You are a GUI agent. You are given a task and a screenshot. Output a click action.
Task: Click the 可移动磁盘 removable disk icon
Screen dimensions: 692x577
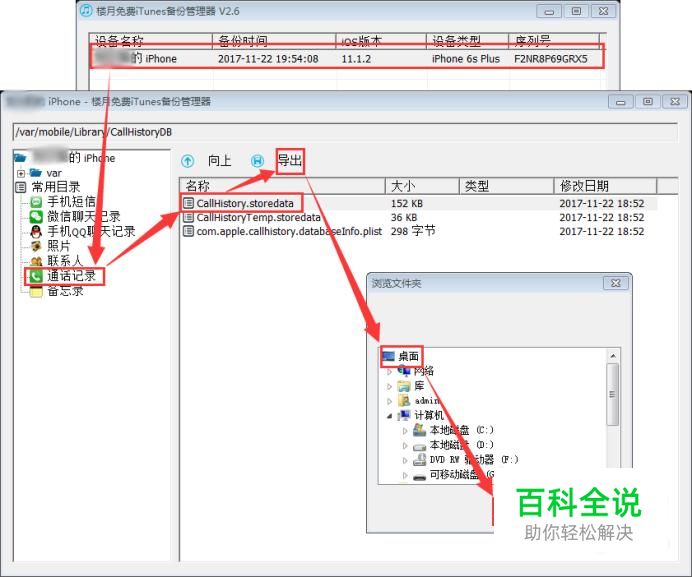click(419, 476)
